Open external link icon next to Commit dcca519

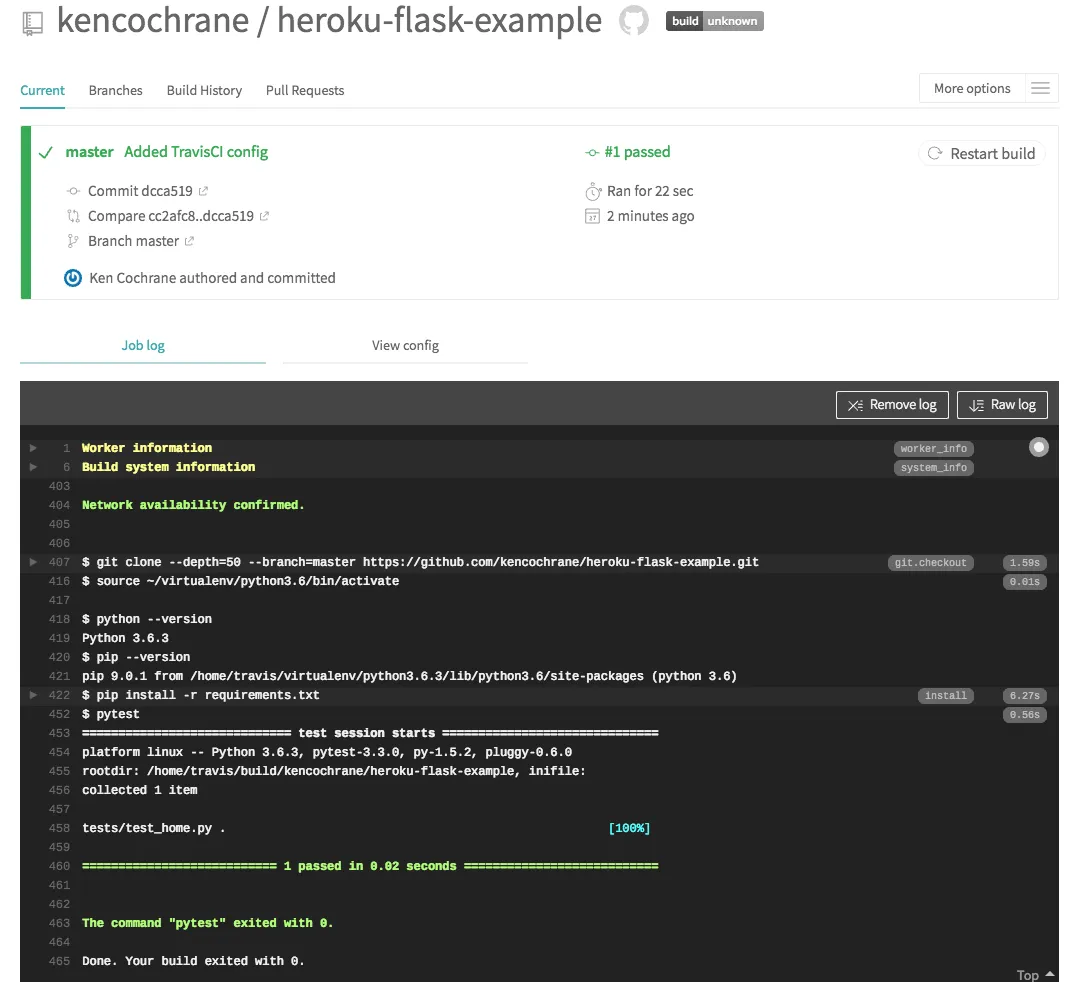203,191
